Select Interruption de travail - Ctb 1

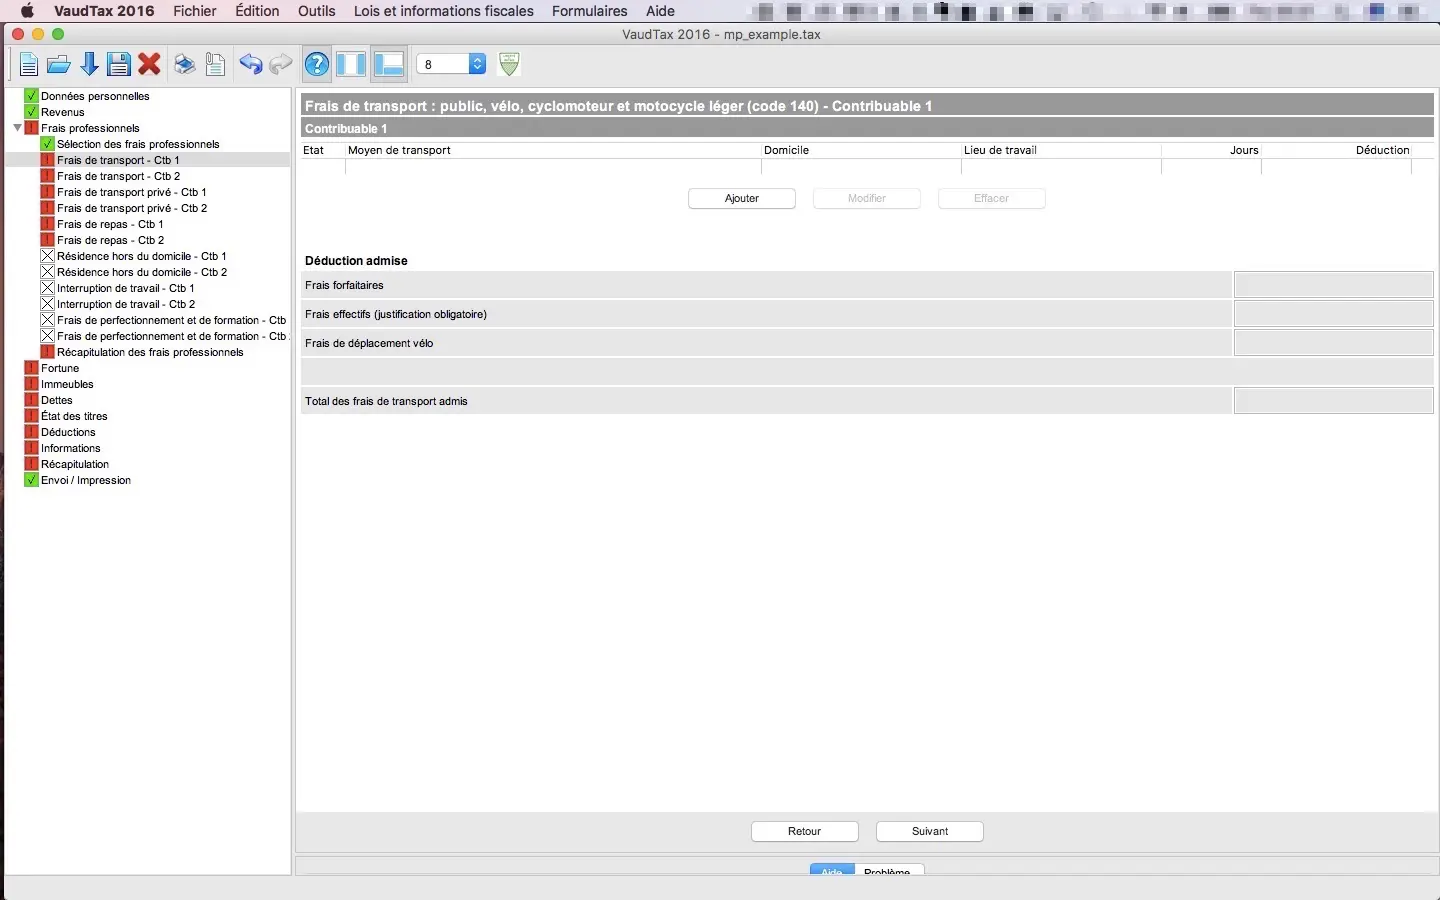pyautogui.click(x=126, y=288)
